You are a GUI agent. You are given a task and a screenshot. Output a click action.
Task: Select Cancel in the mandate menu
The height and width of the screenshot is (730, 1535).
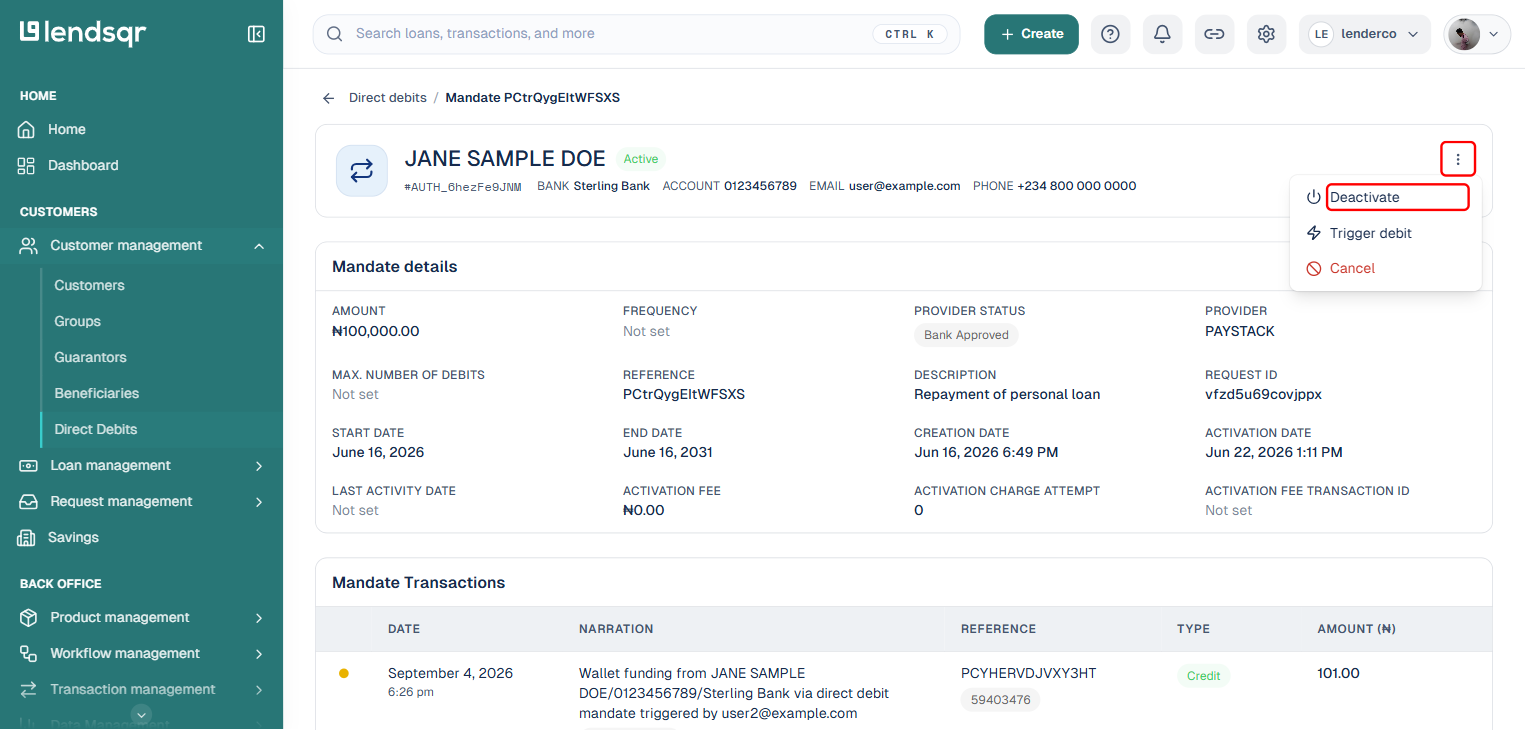pos(1385,268)
